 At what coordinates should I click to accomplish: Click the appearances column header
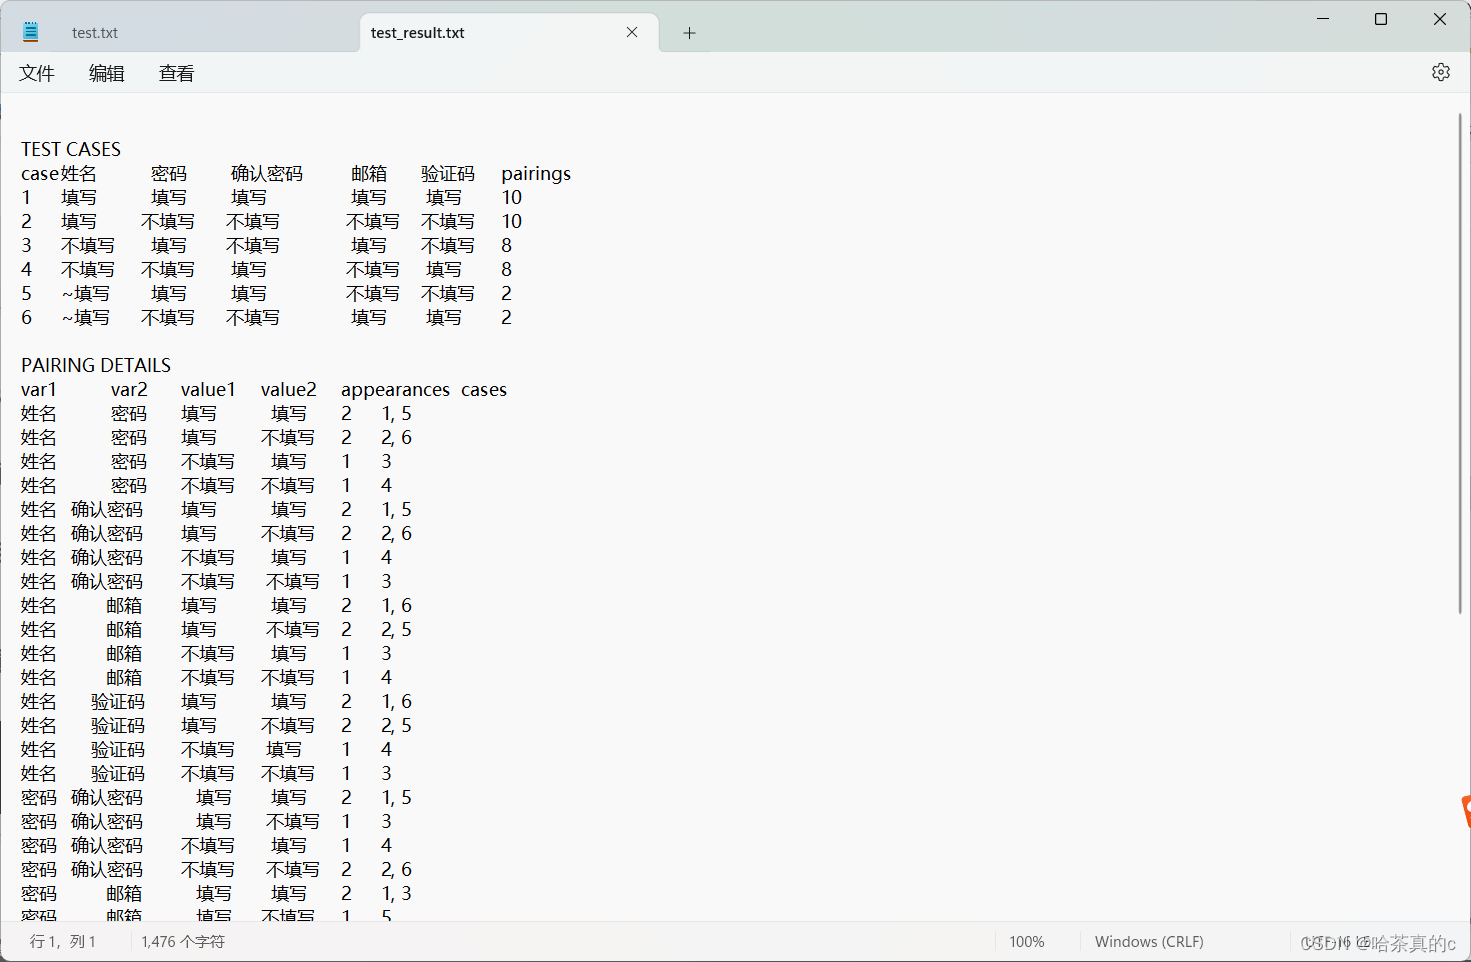[x=396, y=389]
